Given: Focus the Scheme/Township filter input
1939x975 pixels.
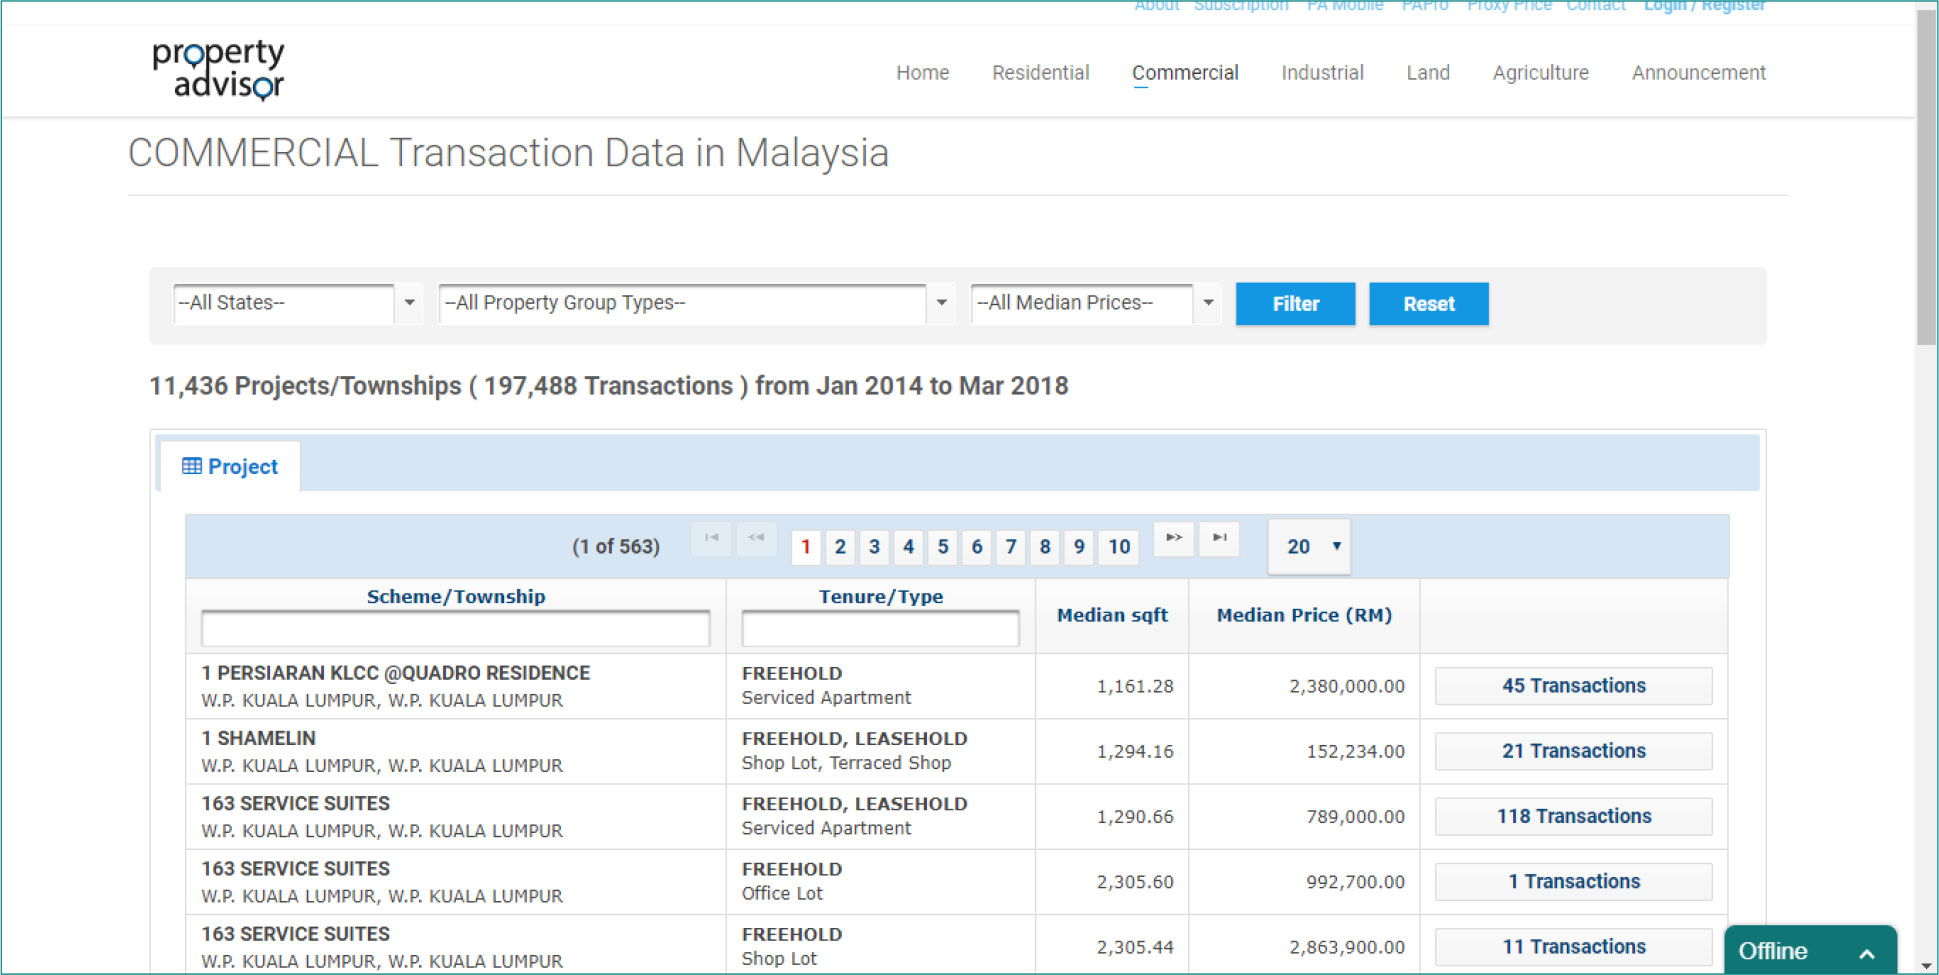Looking at the screenshot, I should pos(455,629).
